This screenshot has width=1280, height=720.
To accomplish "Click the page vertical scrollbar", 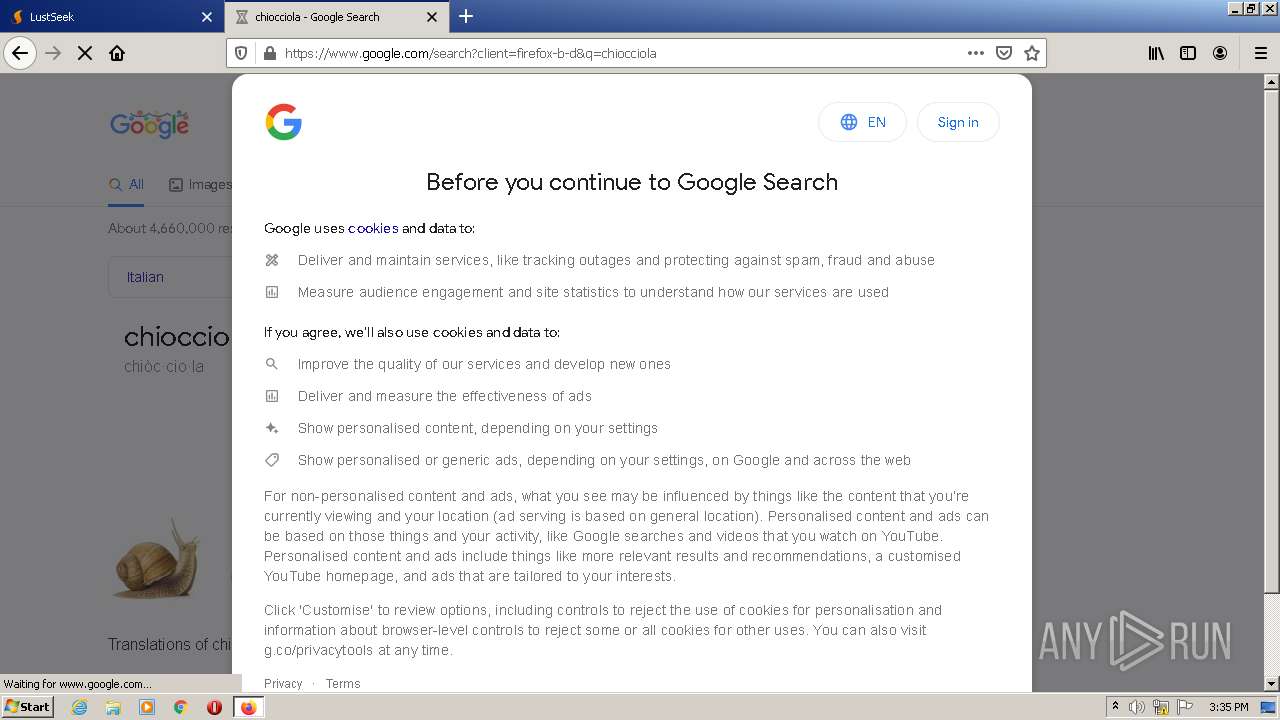I will [x=1271, y=340].
